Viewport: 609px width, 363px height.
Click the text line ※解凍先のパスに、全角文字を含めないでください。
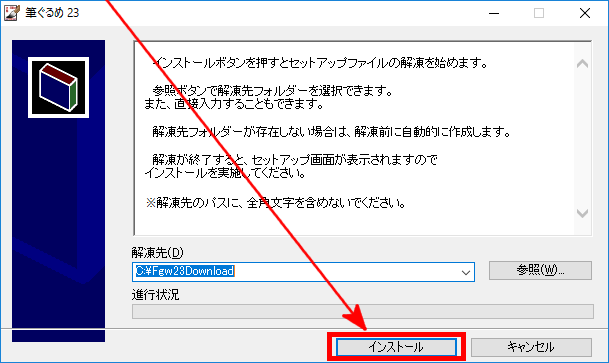(x=276, y=203)
